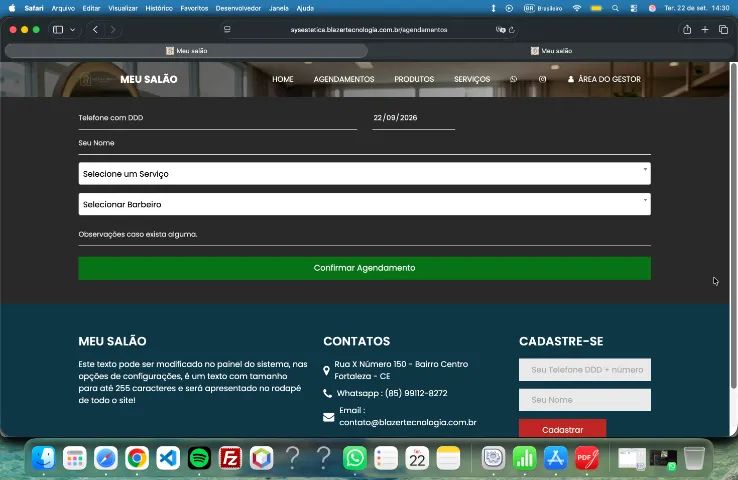This screenshot has width=738, height=480.
Task: Click the page vertical scrollbar
Action: tap(733, 226)
